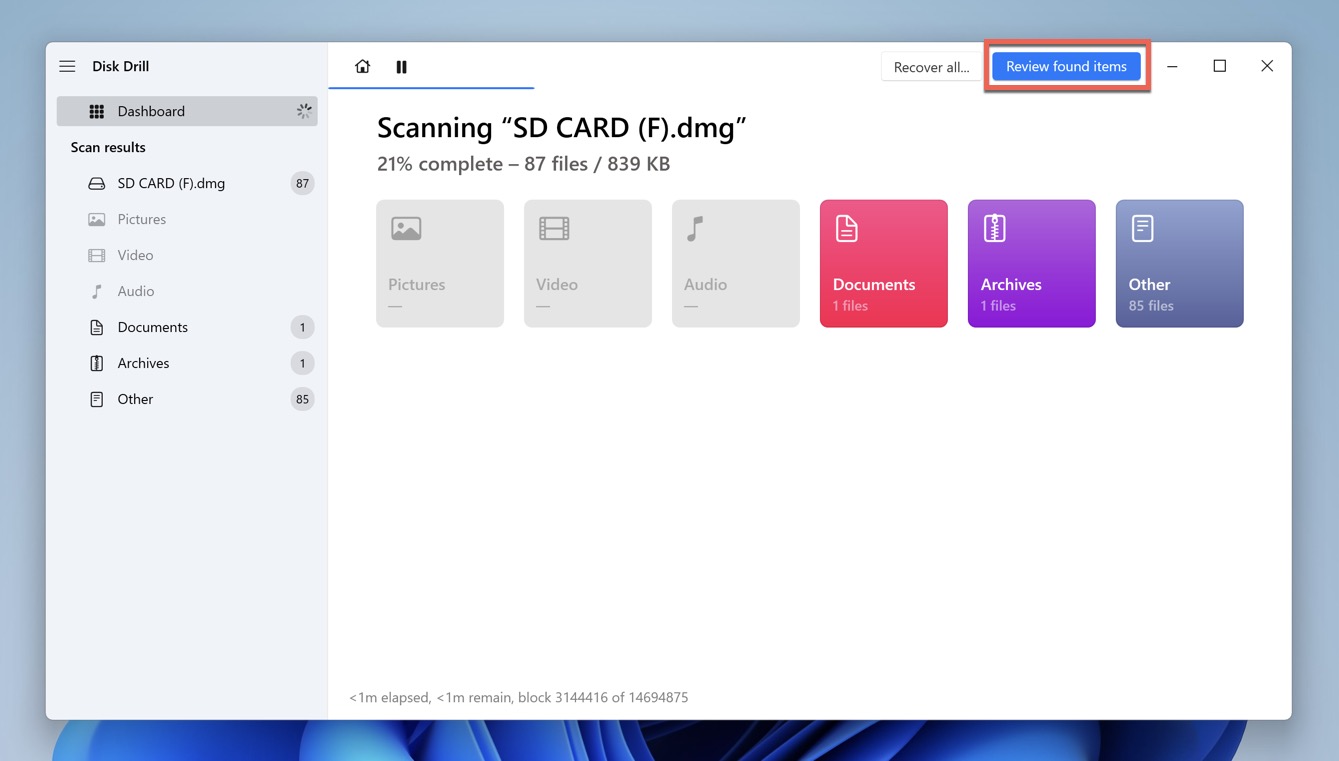The width and height of the screenshot is (1339, 761).
Task: Open Audio in sidebar
Action: 187,291
